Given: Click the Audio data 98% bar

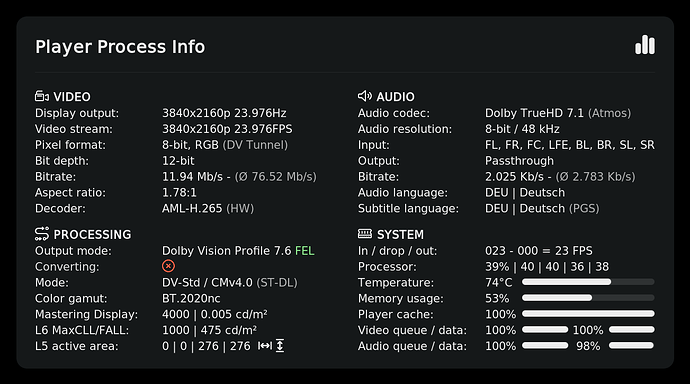Looking at the screenshot, I should 631,346.
